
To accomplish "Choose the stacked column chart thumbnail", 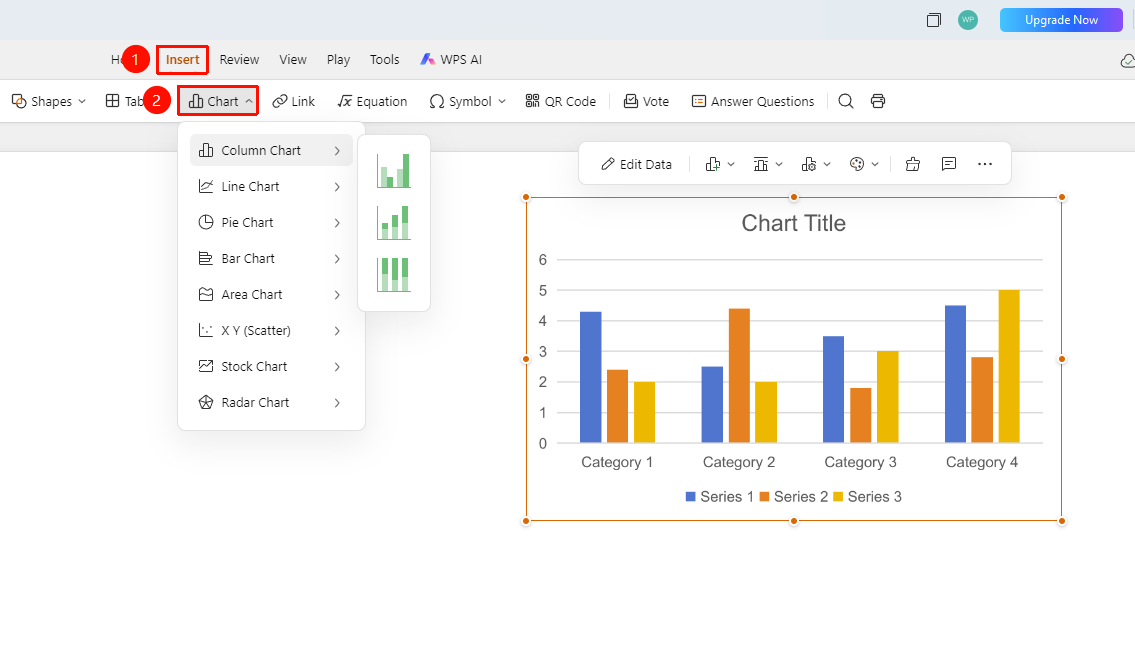I will (x=394, y=223).
